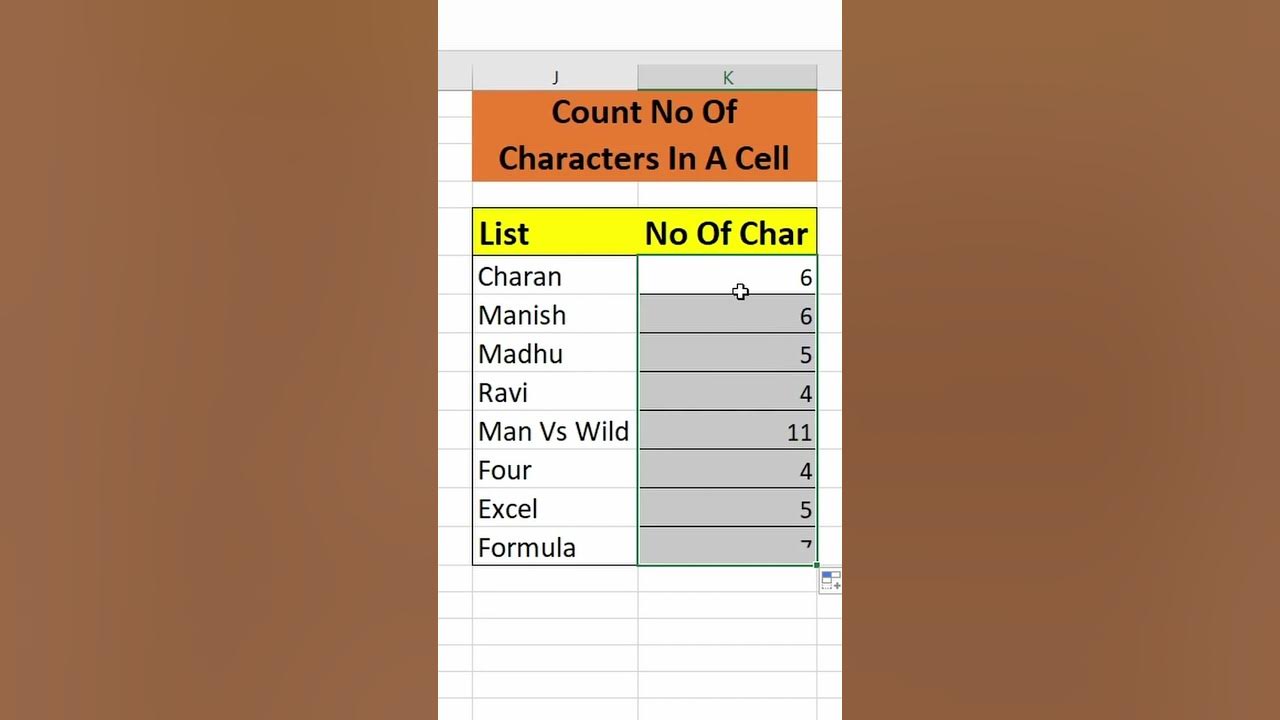Image resolution: width=1280 pixels, height=720 pixels.
Task: Select the count cell next to Excel
Action: pyautogui.click(x=727, y=509)
